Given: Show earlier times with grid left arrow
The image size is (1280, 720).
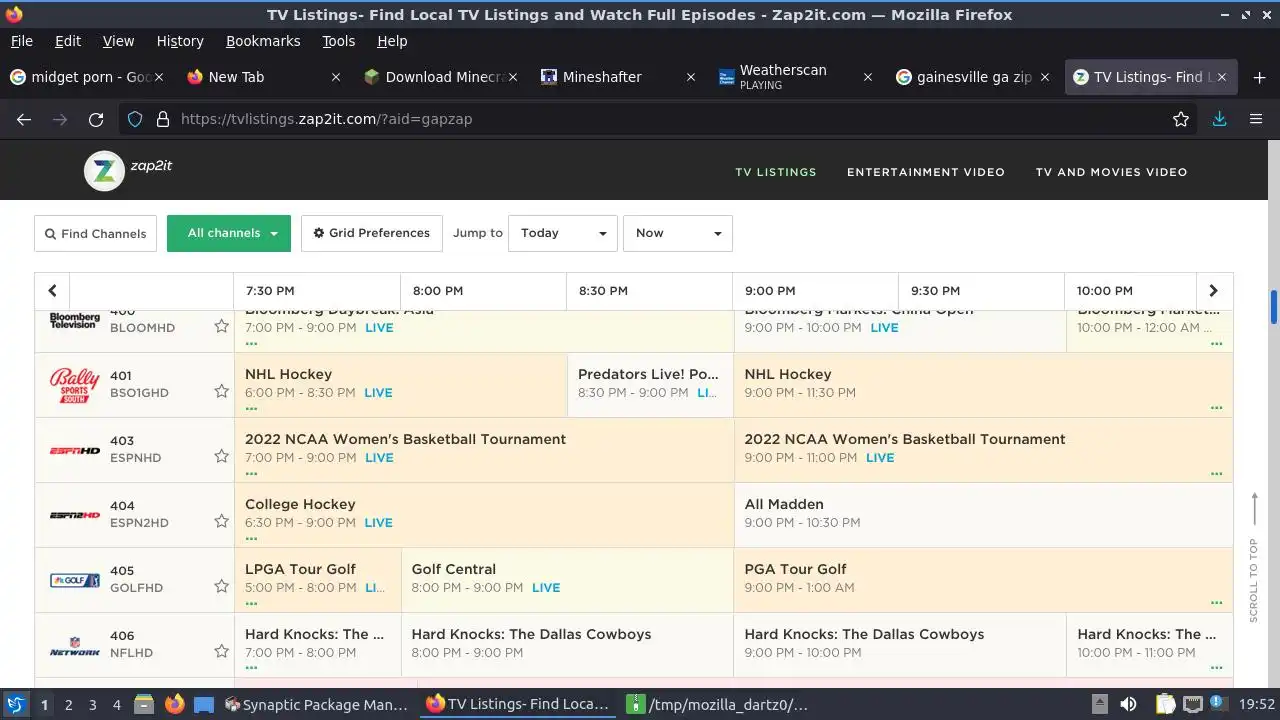Looking at the screenshot, I should [x=52, y=291].
